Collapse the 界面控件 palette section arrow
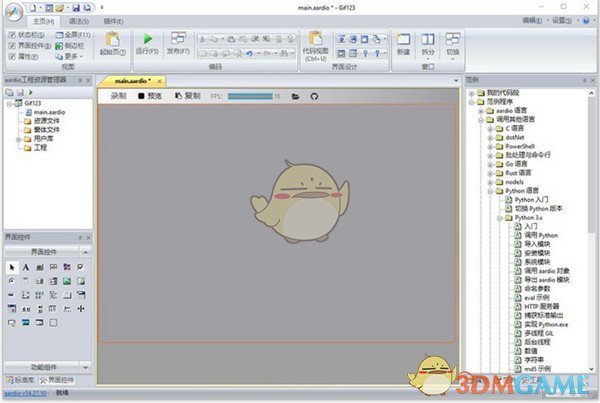The height and width of the screenshot is (403, 600). (85, 252)
